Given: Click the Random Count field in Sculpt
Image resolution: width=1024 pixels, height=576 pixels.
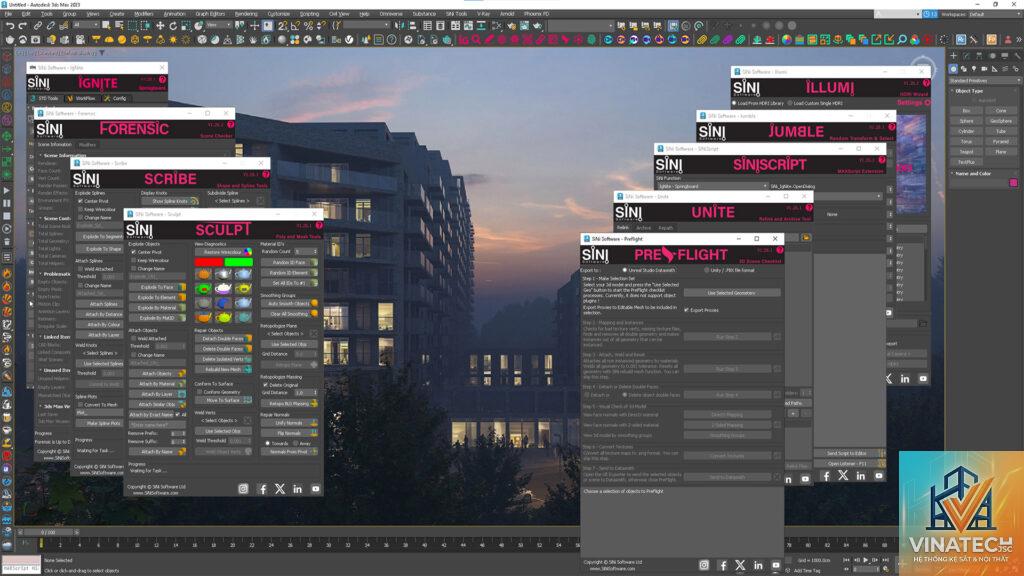Looking at the screenshot, I should click(x=306, y=251).
